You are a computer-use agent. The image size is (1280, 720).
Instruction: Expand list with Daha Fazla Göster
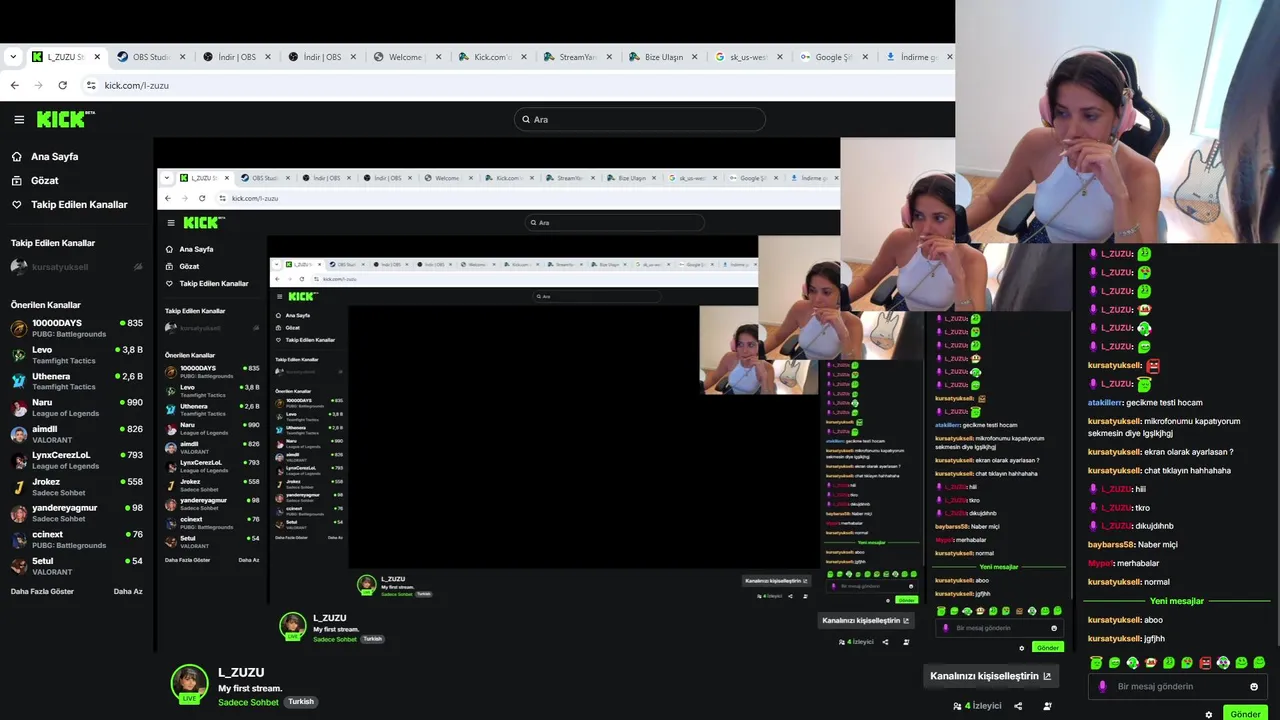[42, 591]
